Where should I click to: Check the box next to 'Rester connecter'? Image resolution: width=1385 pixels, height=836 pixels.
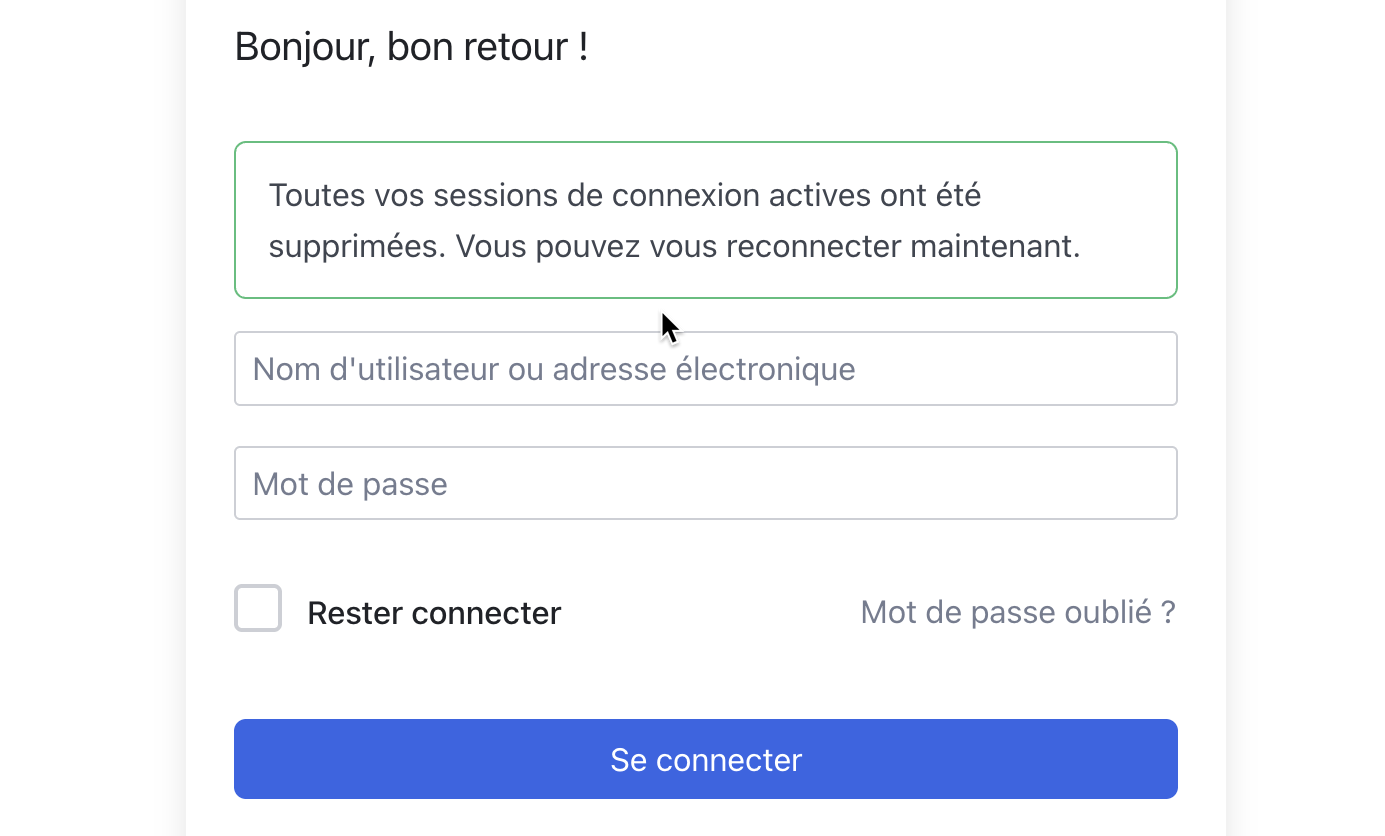click(x=257, y=608)
